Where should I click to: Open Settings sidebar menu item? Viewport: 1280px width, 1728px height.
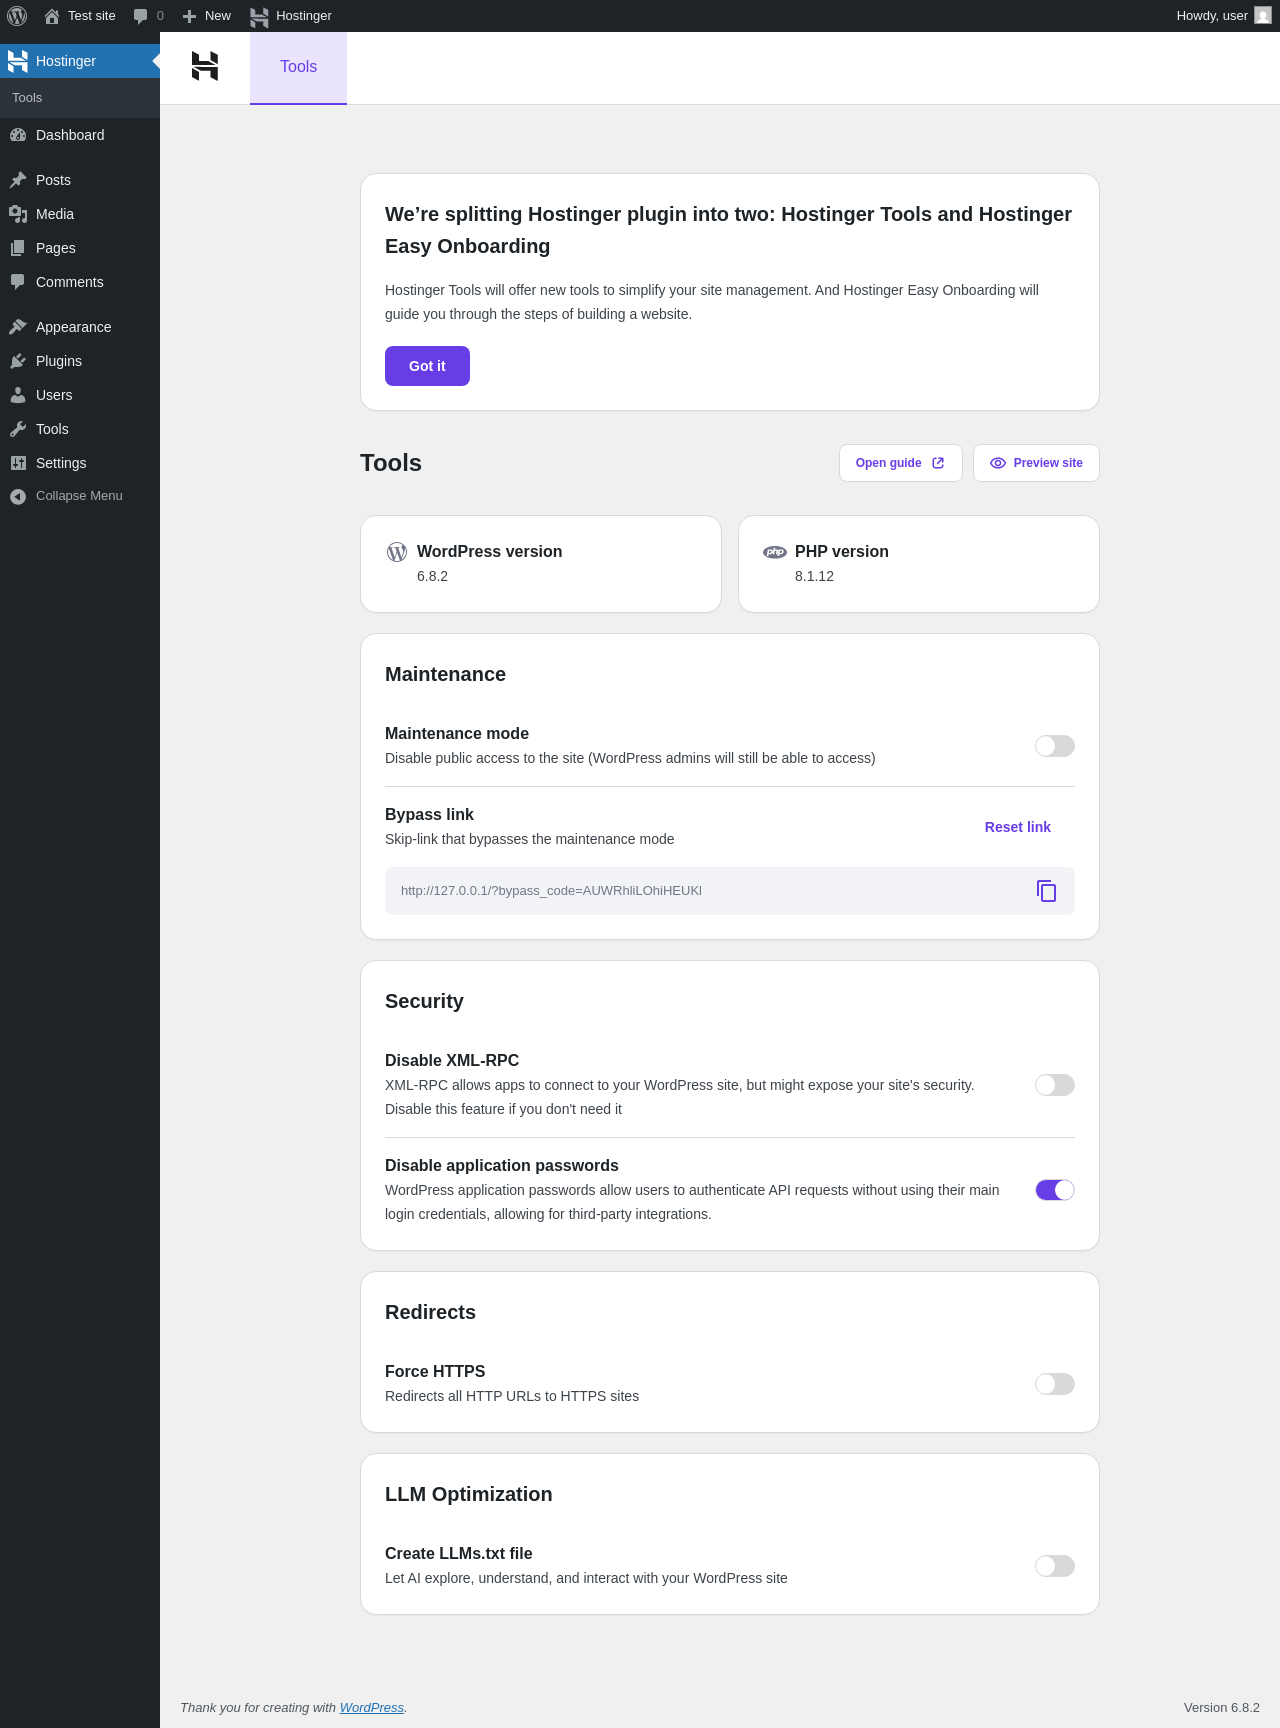coord(80,463)
